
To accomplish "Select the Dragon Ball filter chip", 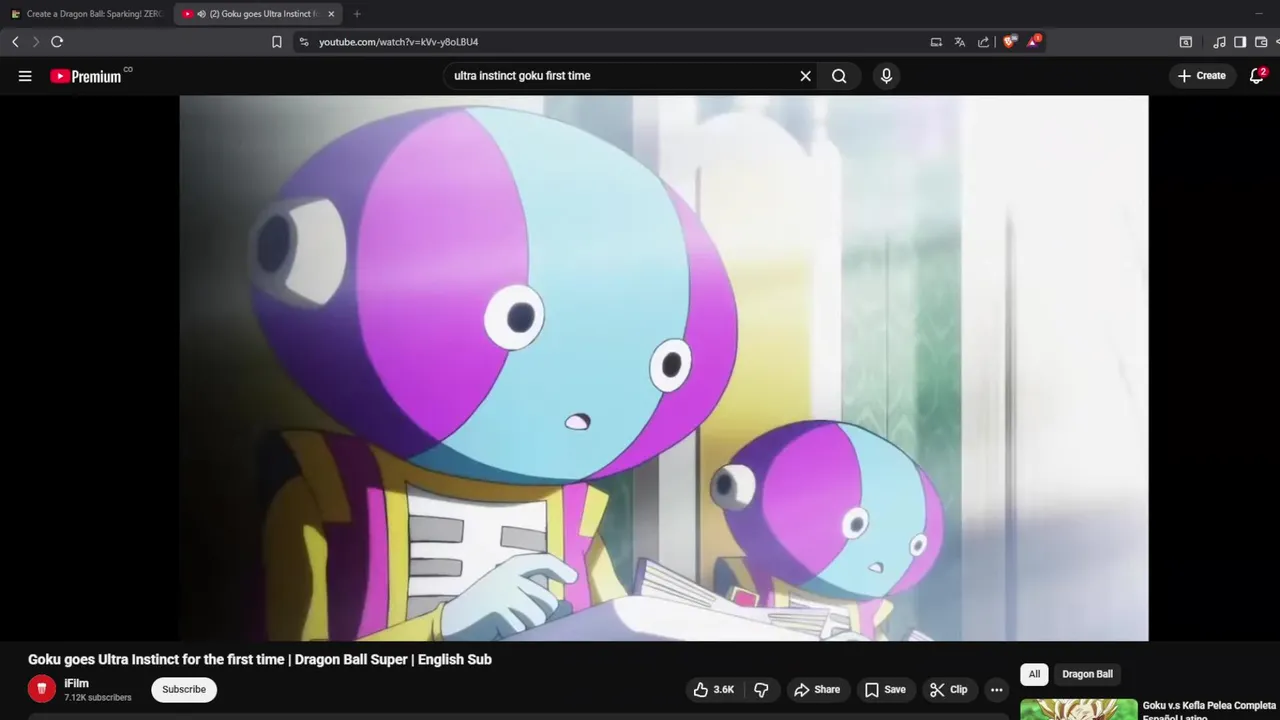I will click(x=1087, y=674).
